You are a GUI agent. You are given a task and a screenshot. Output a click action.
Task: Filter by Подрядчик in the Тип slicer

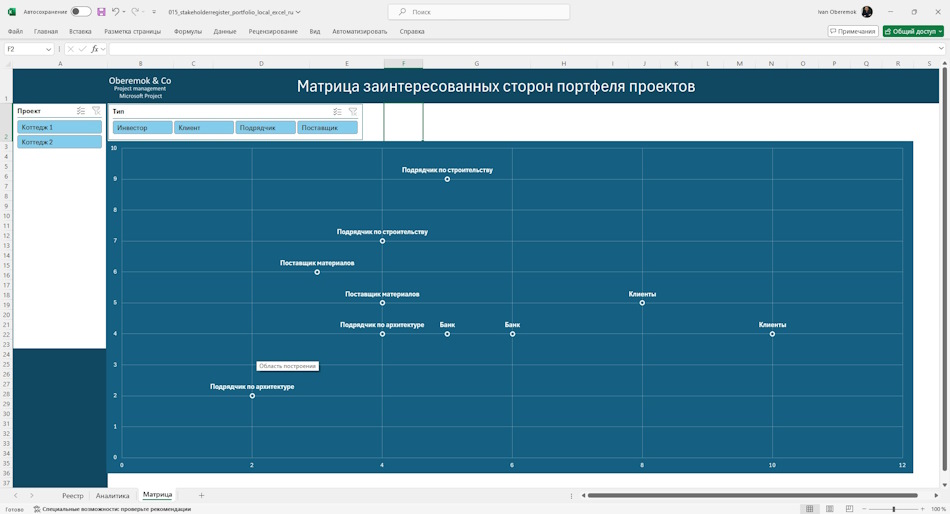tap(265, 128)
